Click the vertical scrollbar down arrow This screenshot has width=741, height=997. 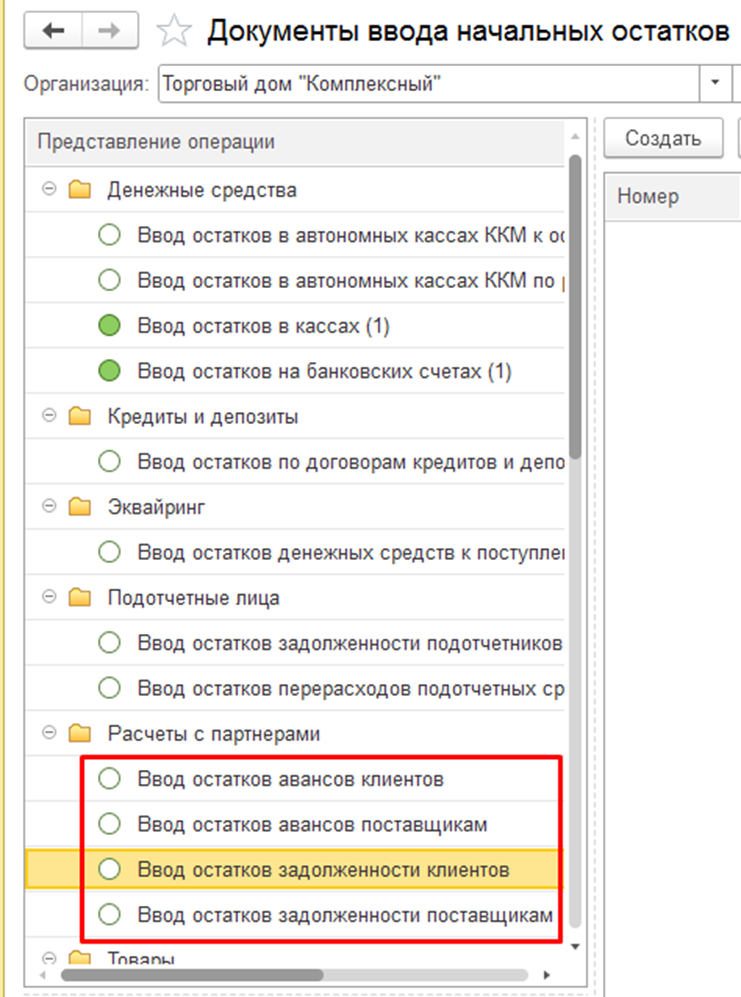pyautogui.click(x=575, y=947)
